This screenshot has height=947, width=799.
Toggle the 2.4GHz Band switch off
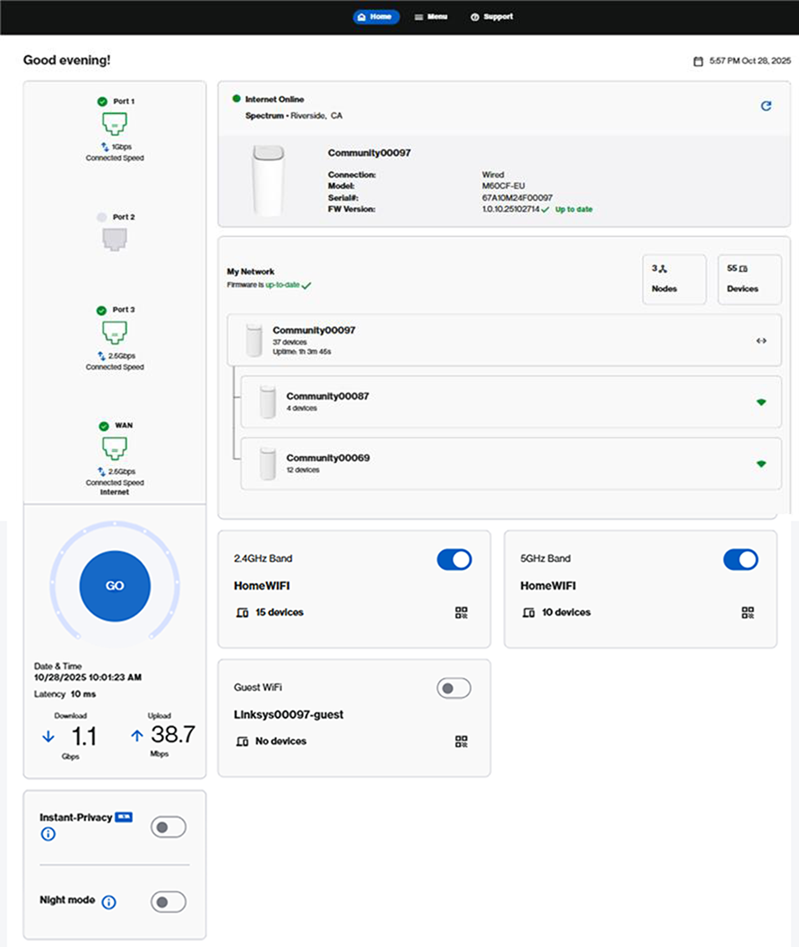(x=454, y=559)
